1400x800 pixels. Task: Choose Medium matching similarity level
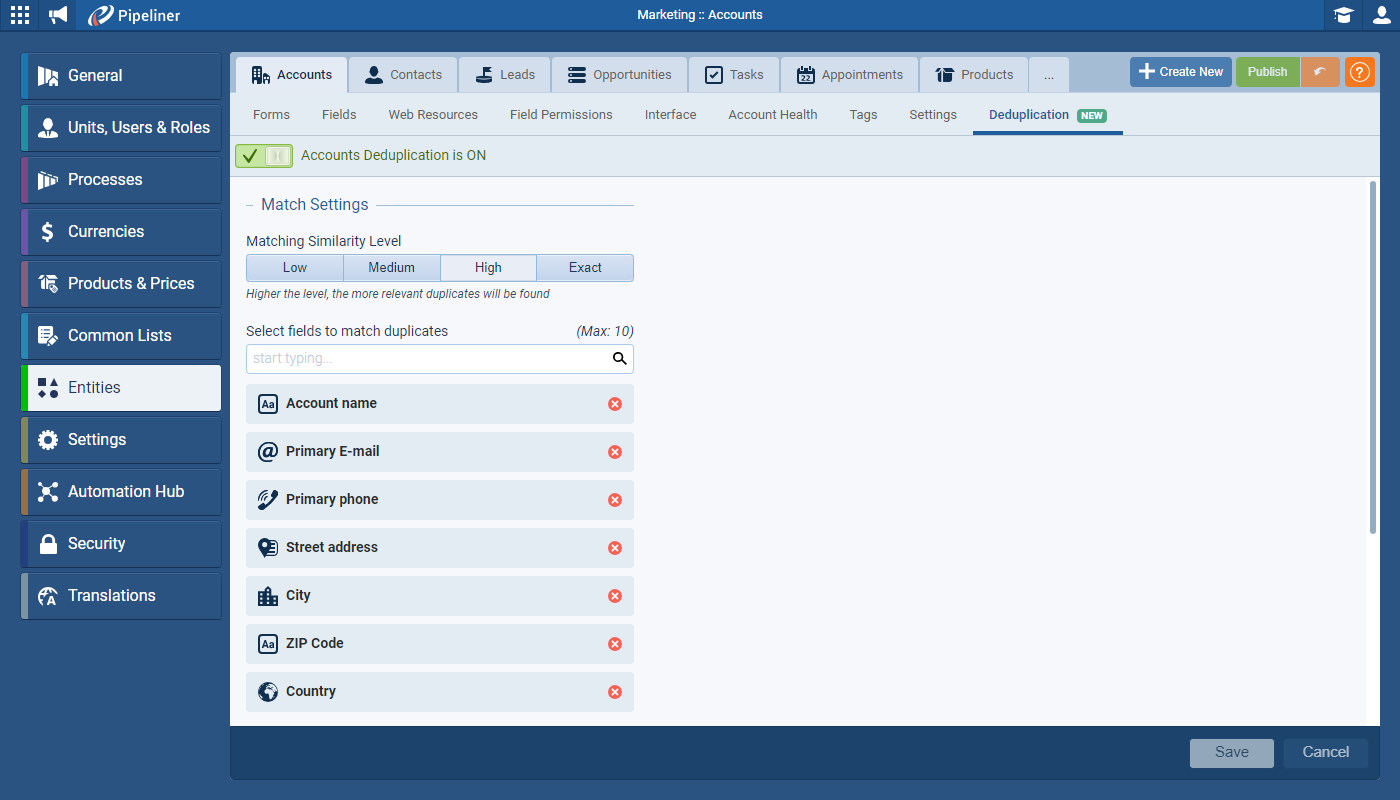pyautogui.click(x=391, y=268)
